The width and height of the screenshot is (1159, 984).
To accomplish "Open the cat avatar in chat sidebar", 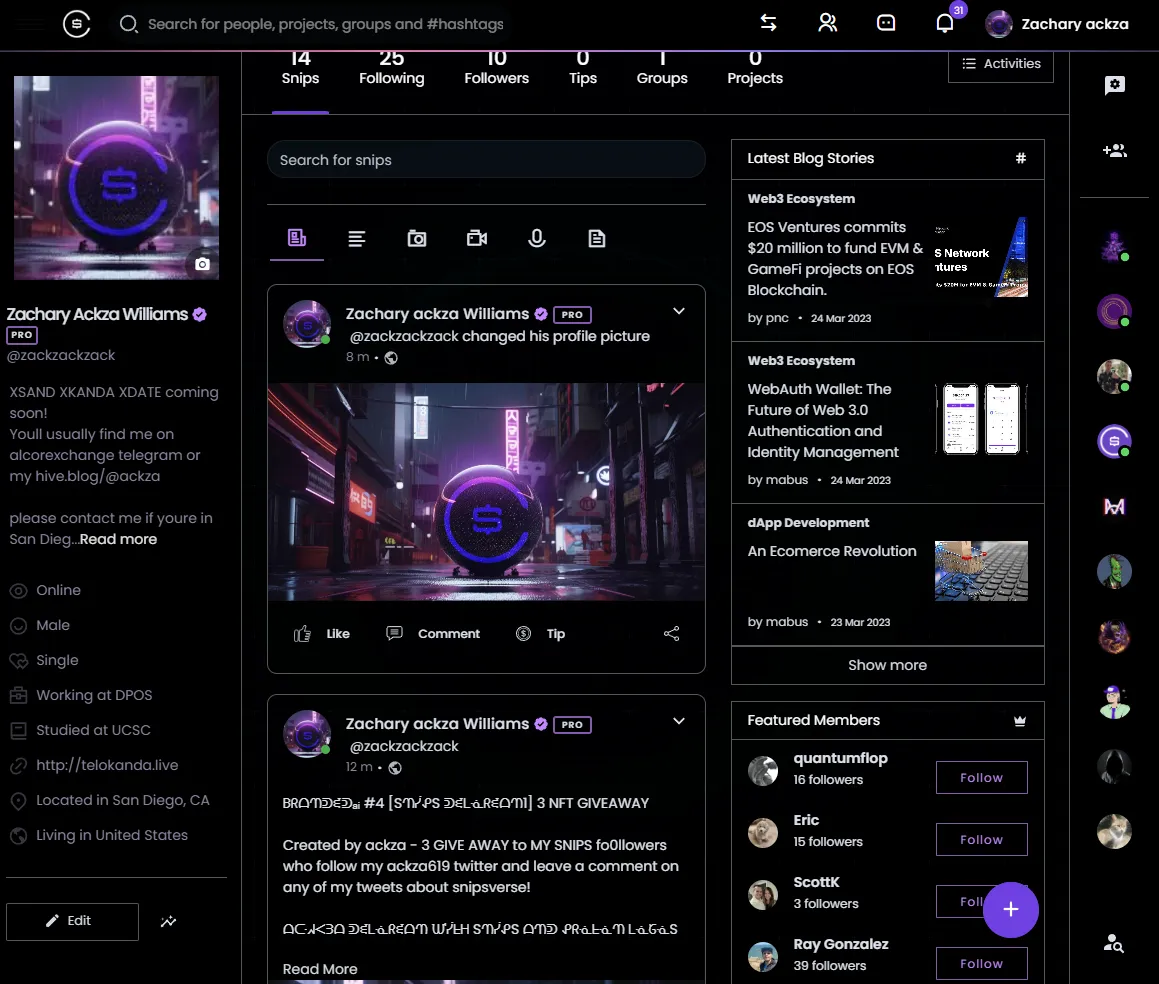I will 1114,832.
